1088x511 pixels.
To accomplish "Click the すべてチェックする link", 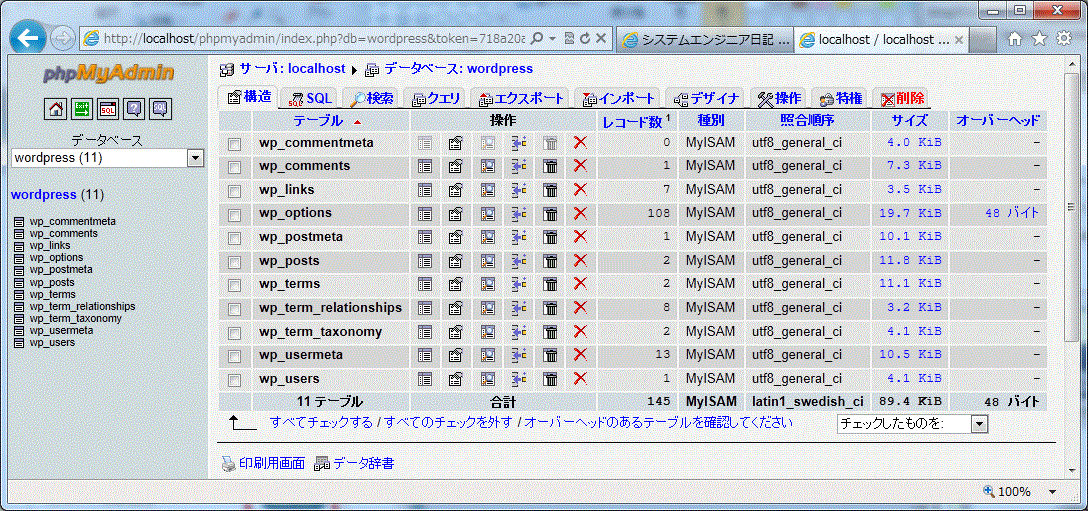I will pyautogui.click(x=321, y=423).
